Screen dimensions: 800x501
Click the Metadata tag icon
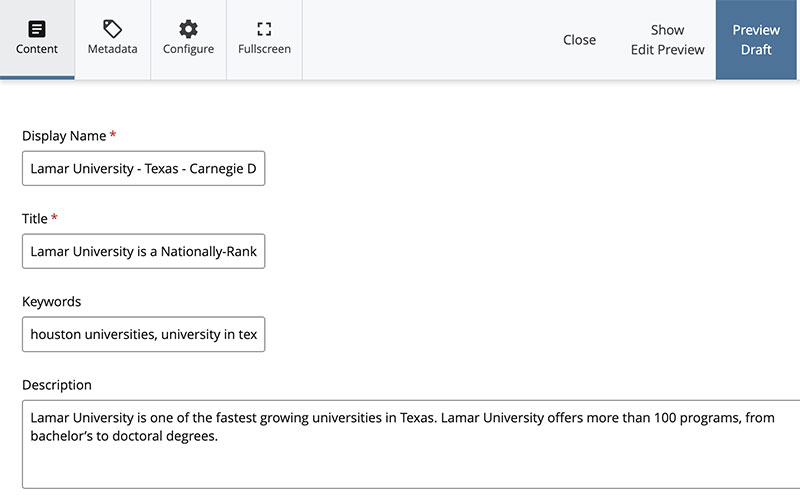[x=112, y=29]
